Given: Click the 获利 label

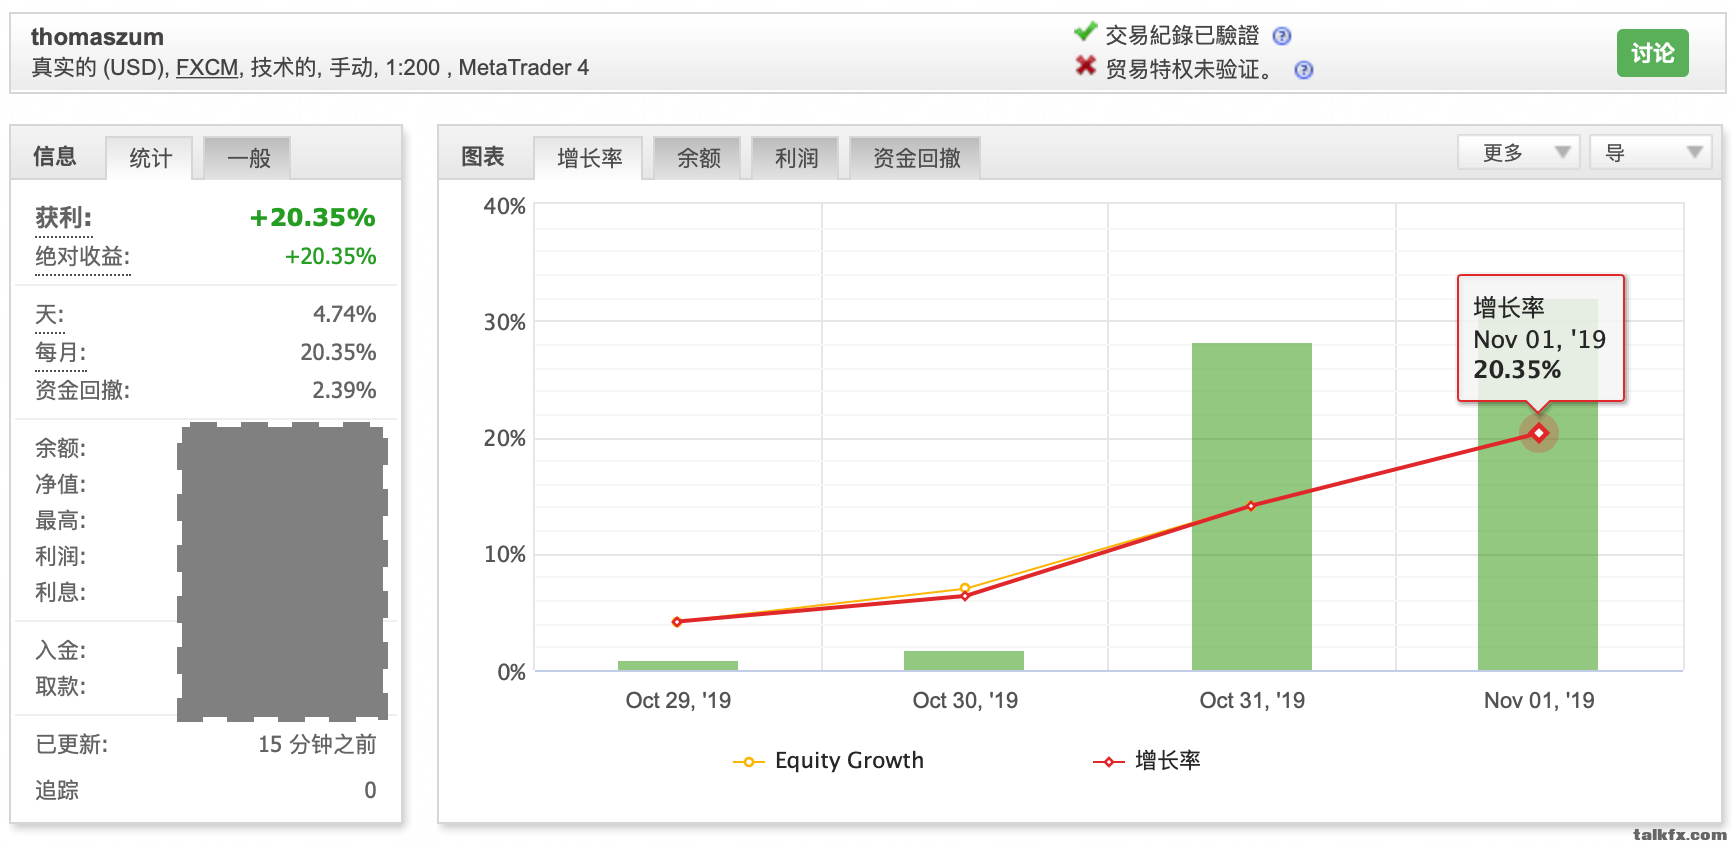Looking at the screenshot, I should click(x=64, y=218).
